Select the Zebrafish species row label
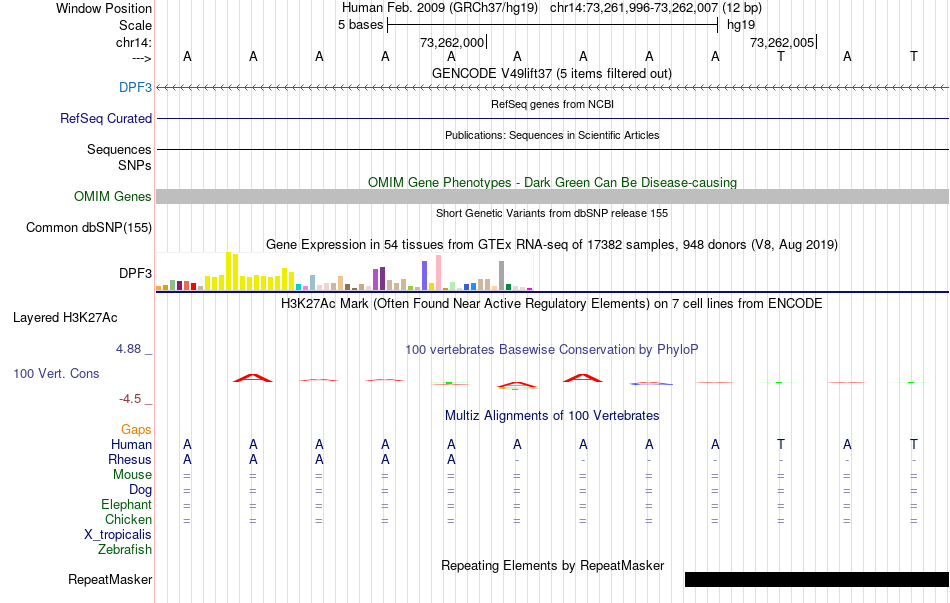 (x=125, y=550)
